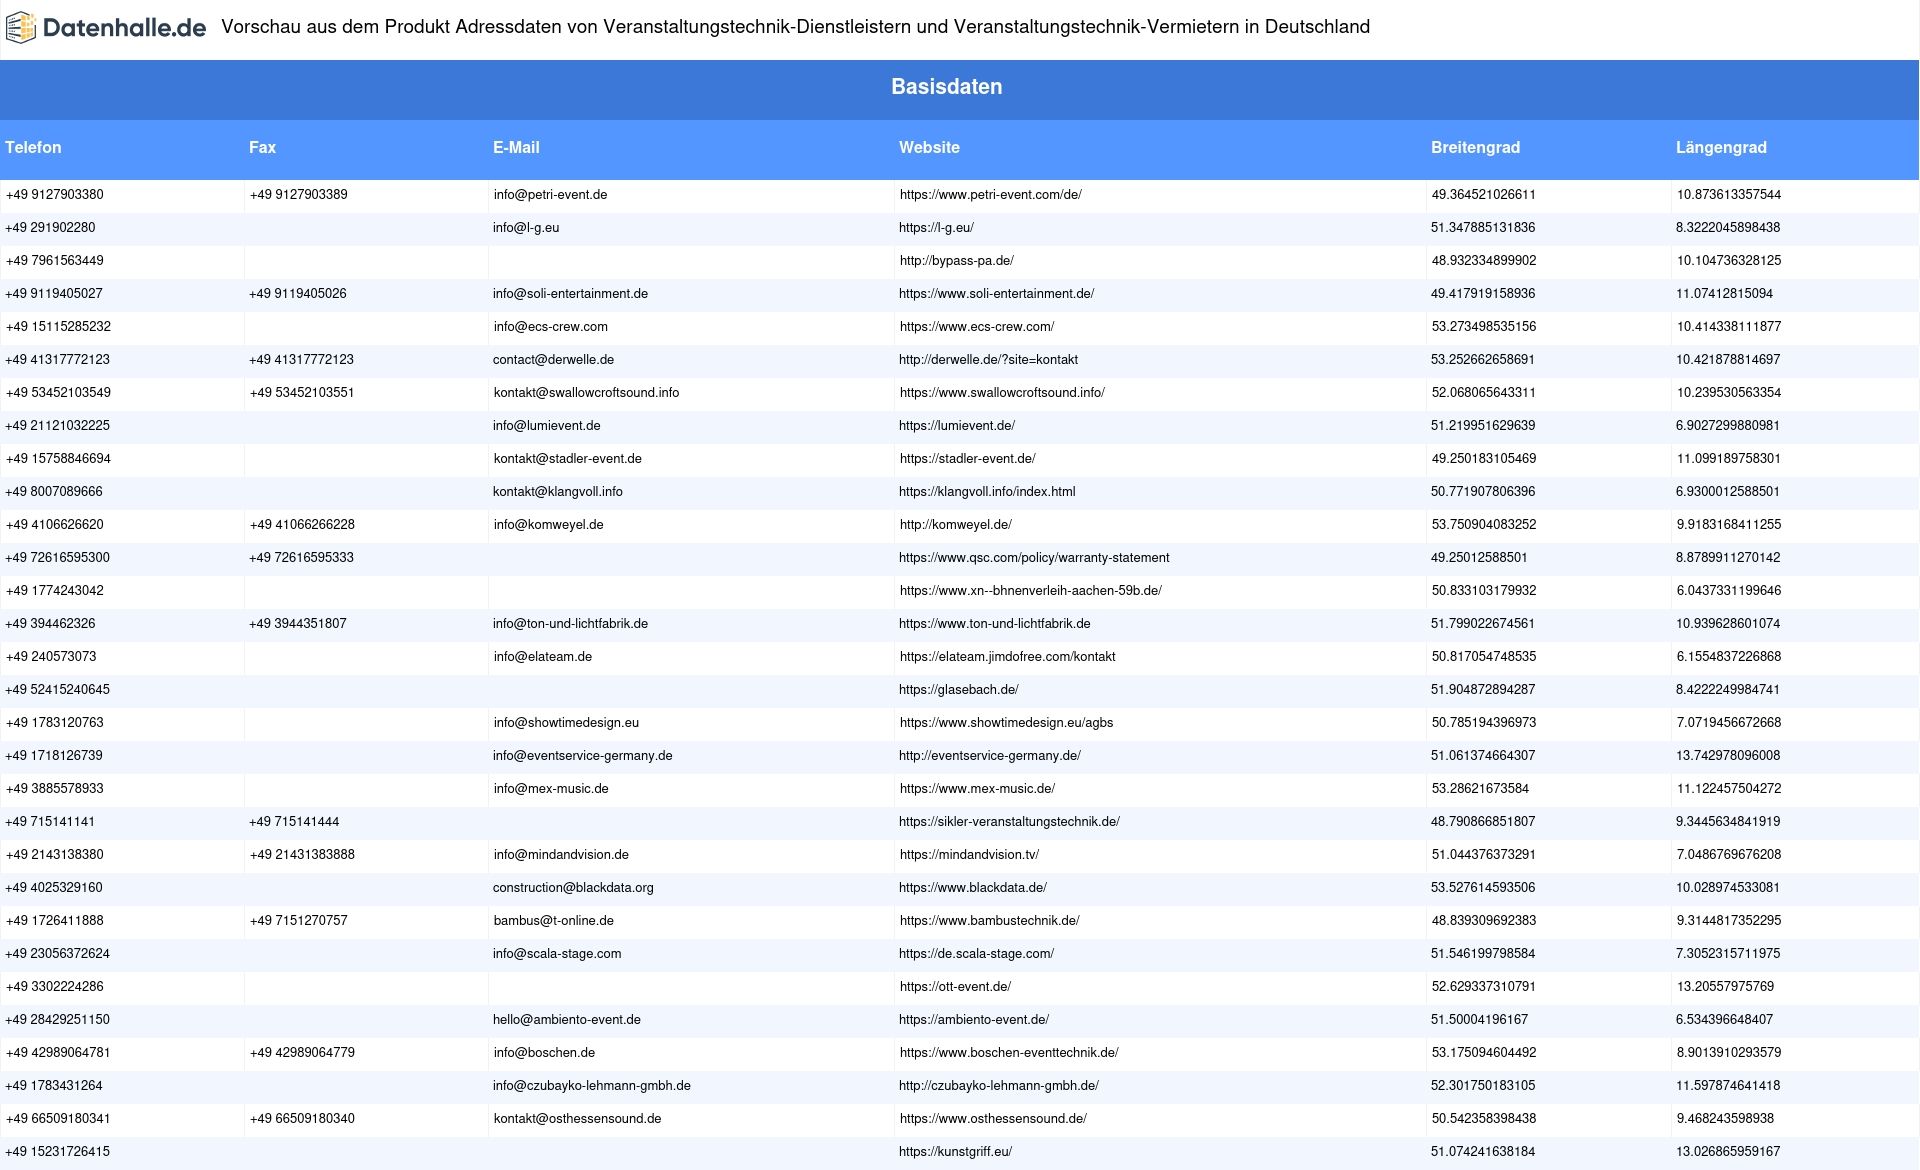Click email info@ton-und-lichtfabrik.de
The width and height of the screenshot is (1920, 1170).
[570, 624]
